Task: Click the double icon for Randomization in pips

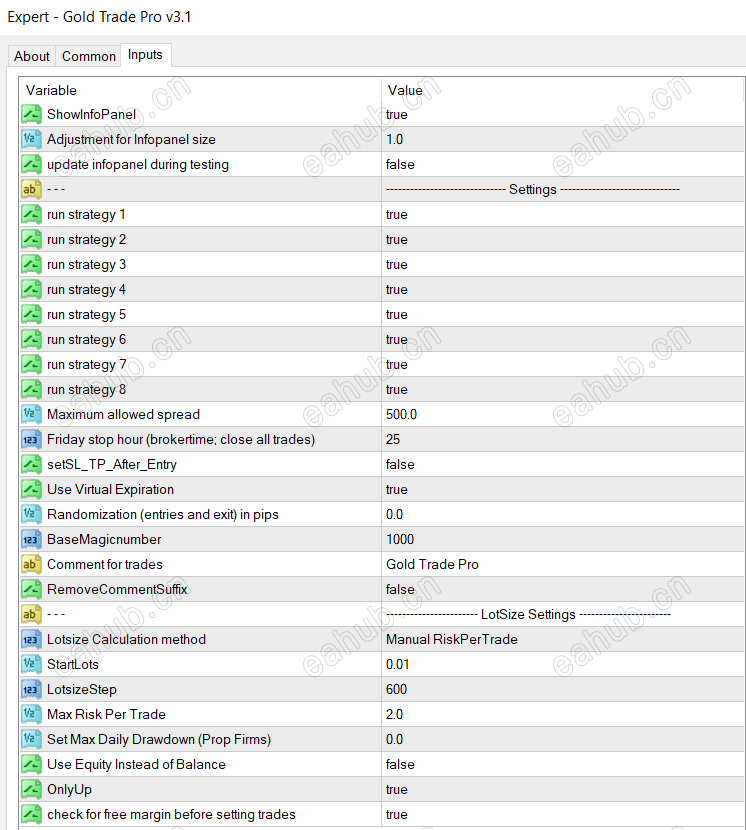Action: point(31,514)
